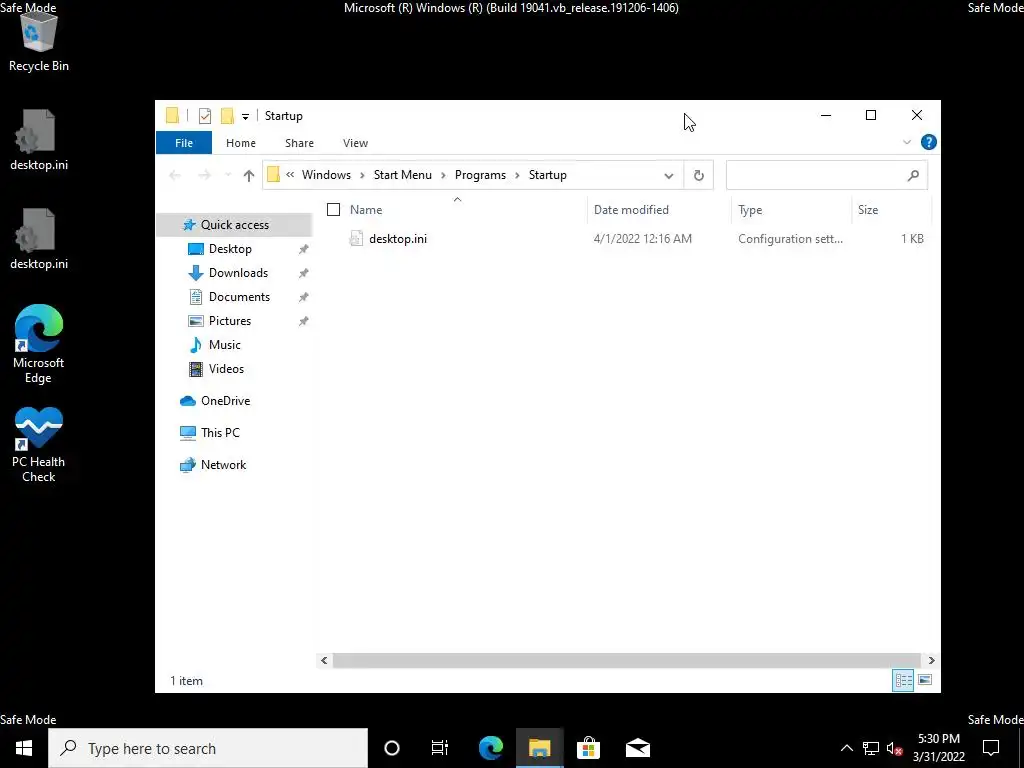Open Pictures in navigation pane
The height and width of the screenshot is (768, 1024).
click(229, 321)
